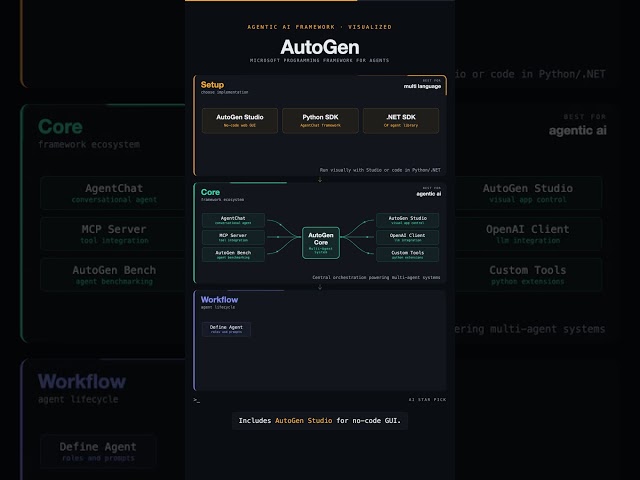
Task: Click 'Run visually with Studio or code' note in the Setup panel
Action: coord(380,170)
